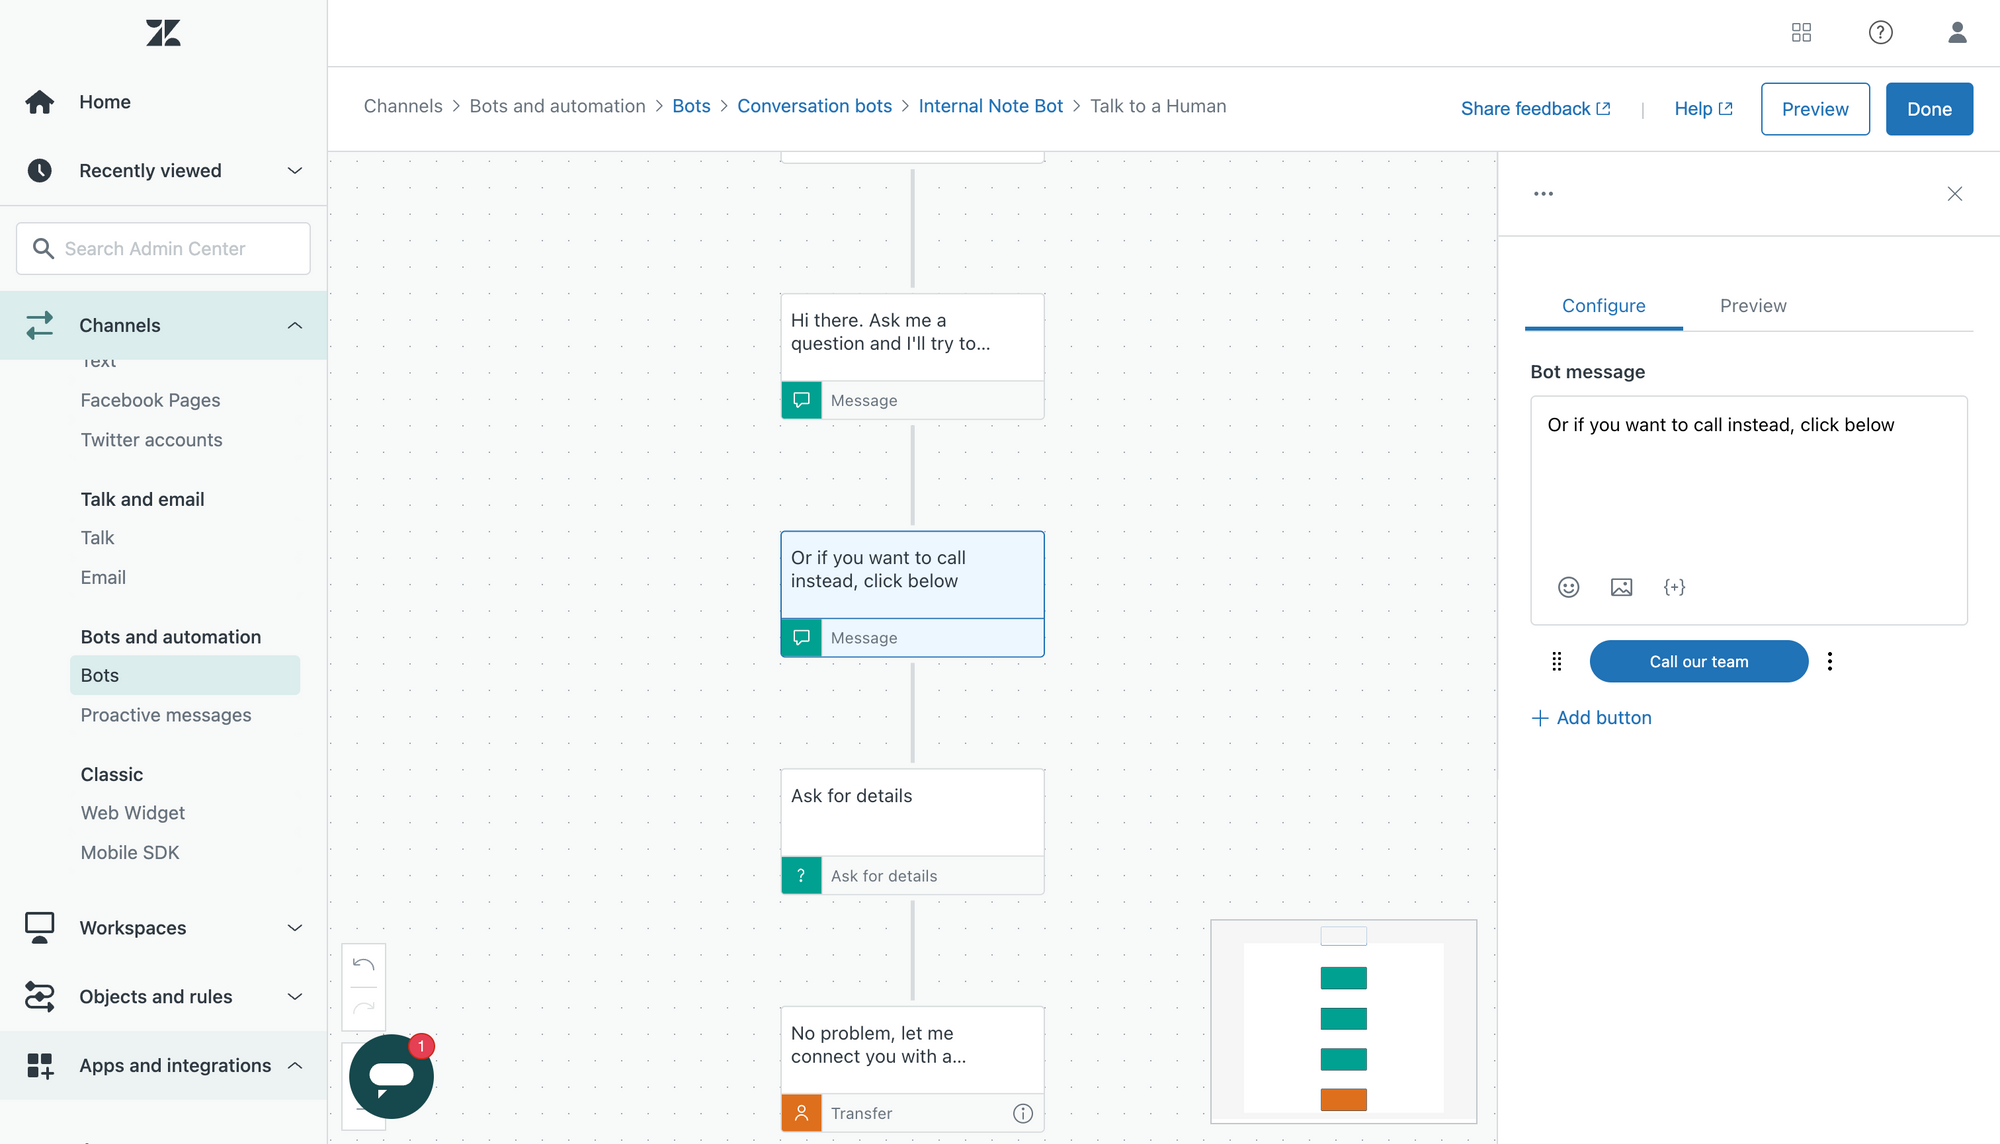Open the Zendesk products grid icon
Screen dimensions: 2000x1144
click(1801, 33)
